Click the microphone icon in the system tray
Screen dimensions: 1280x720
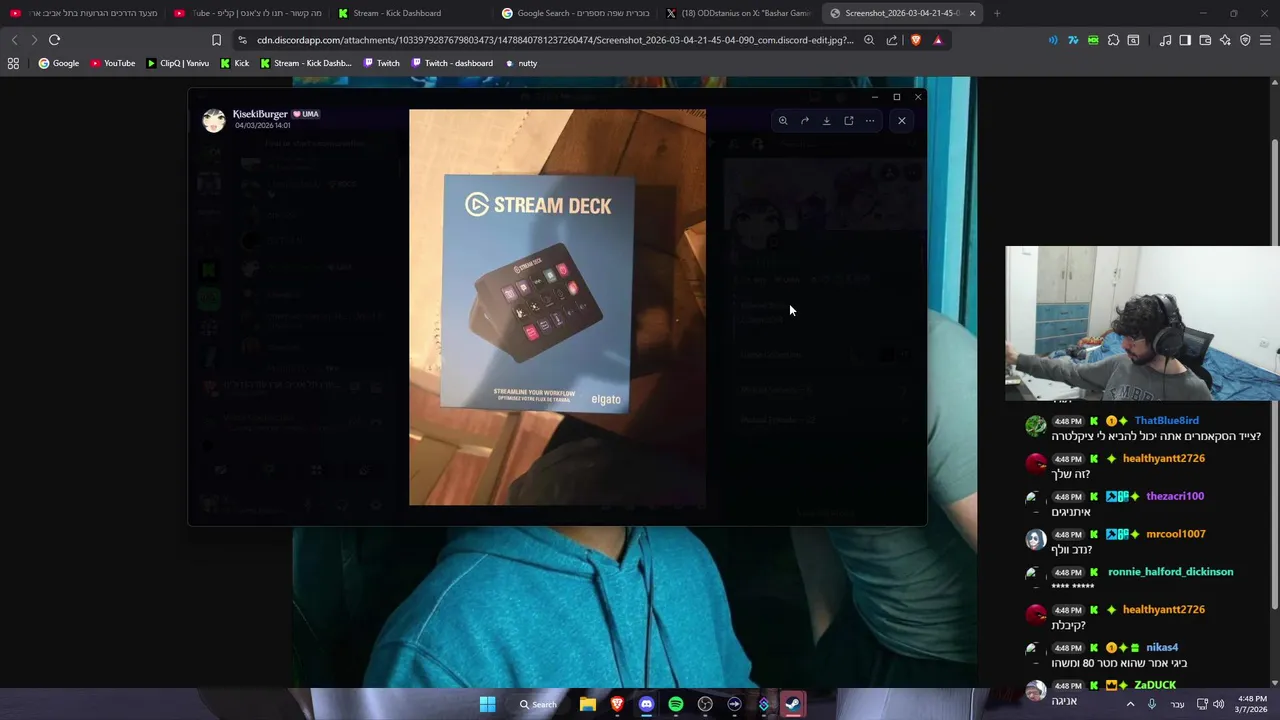(1152, 704)
